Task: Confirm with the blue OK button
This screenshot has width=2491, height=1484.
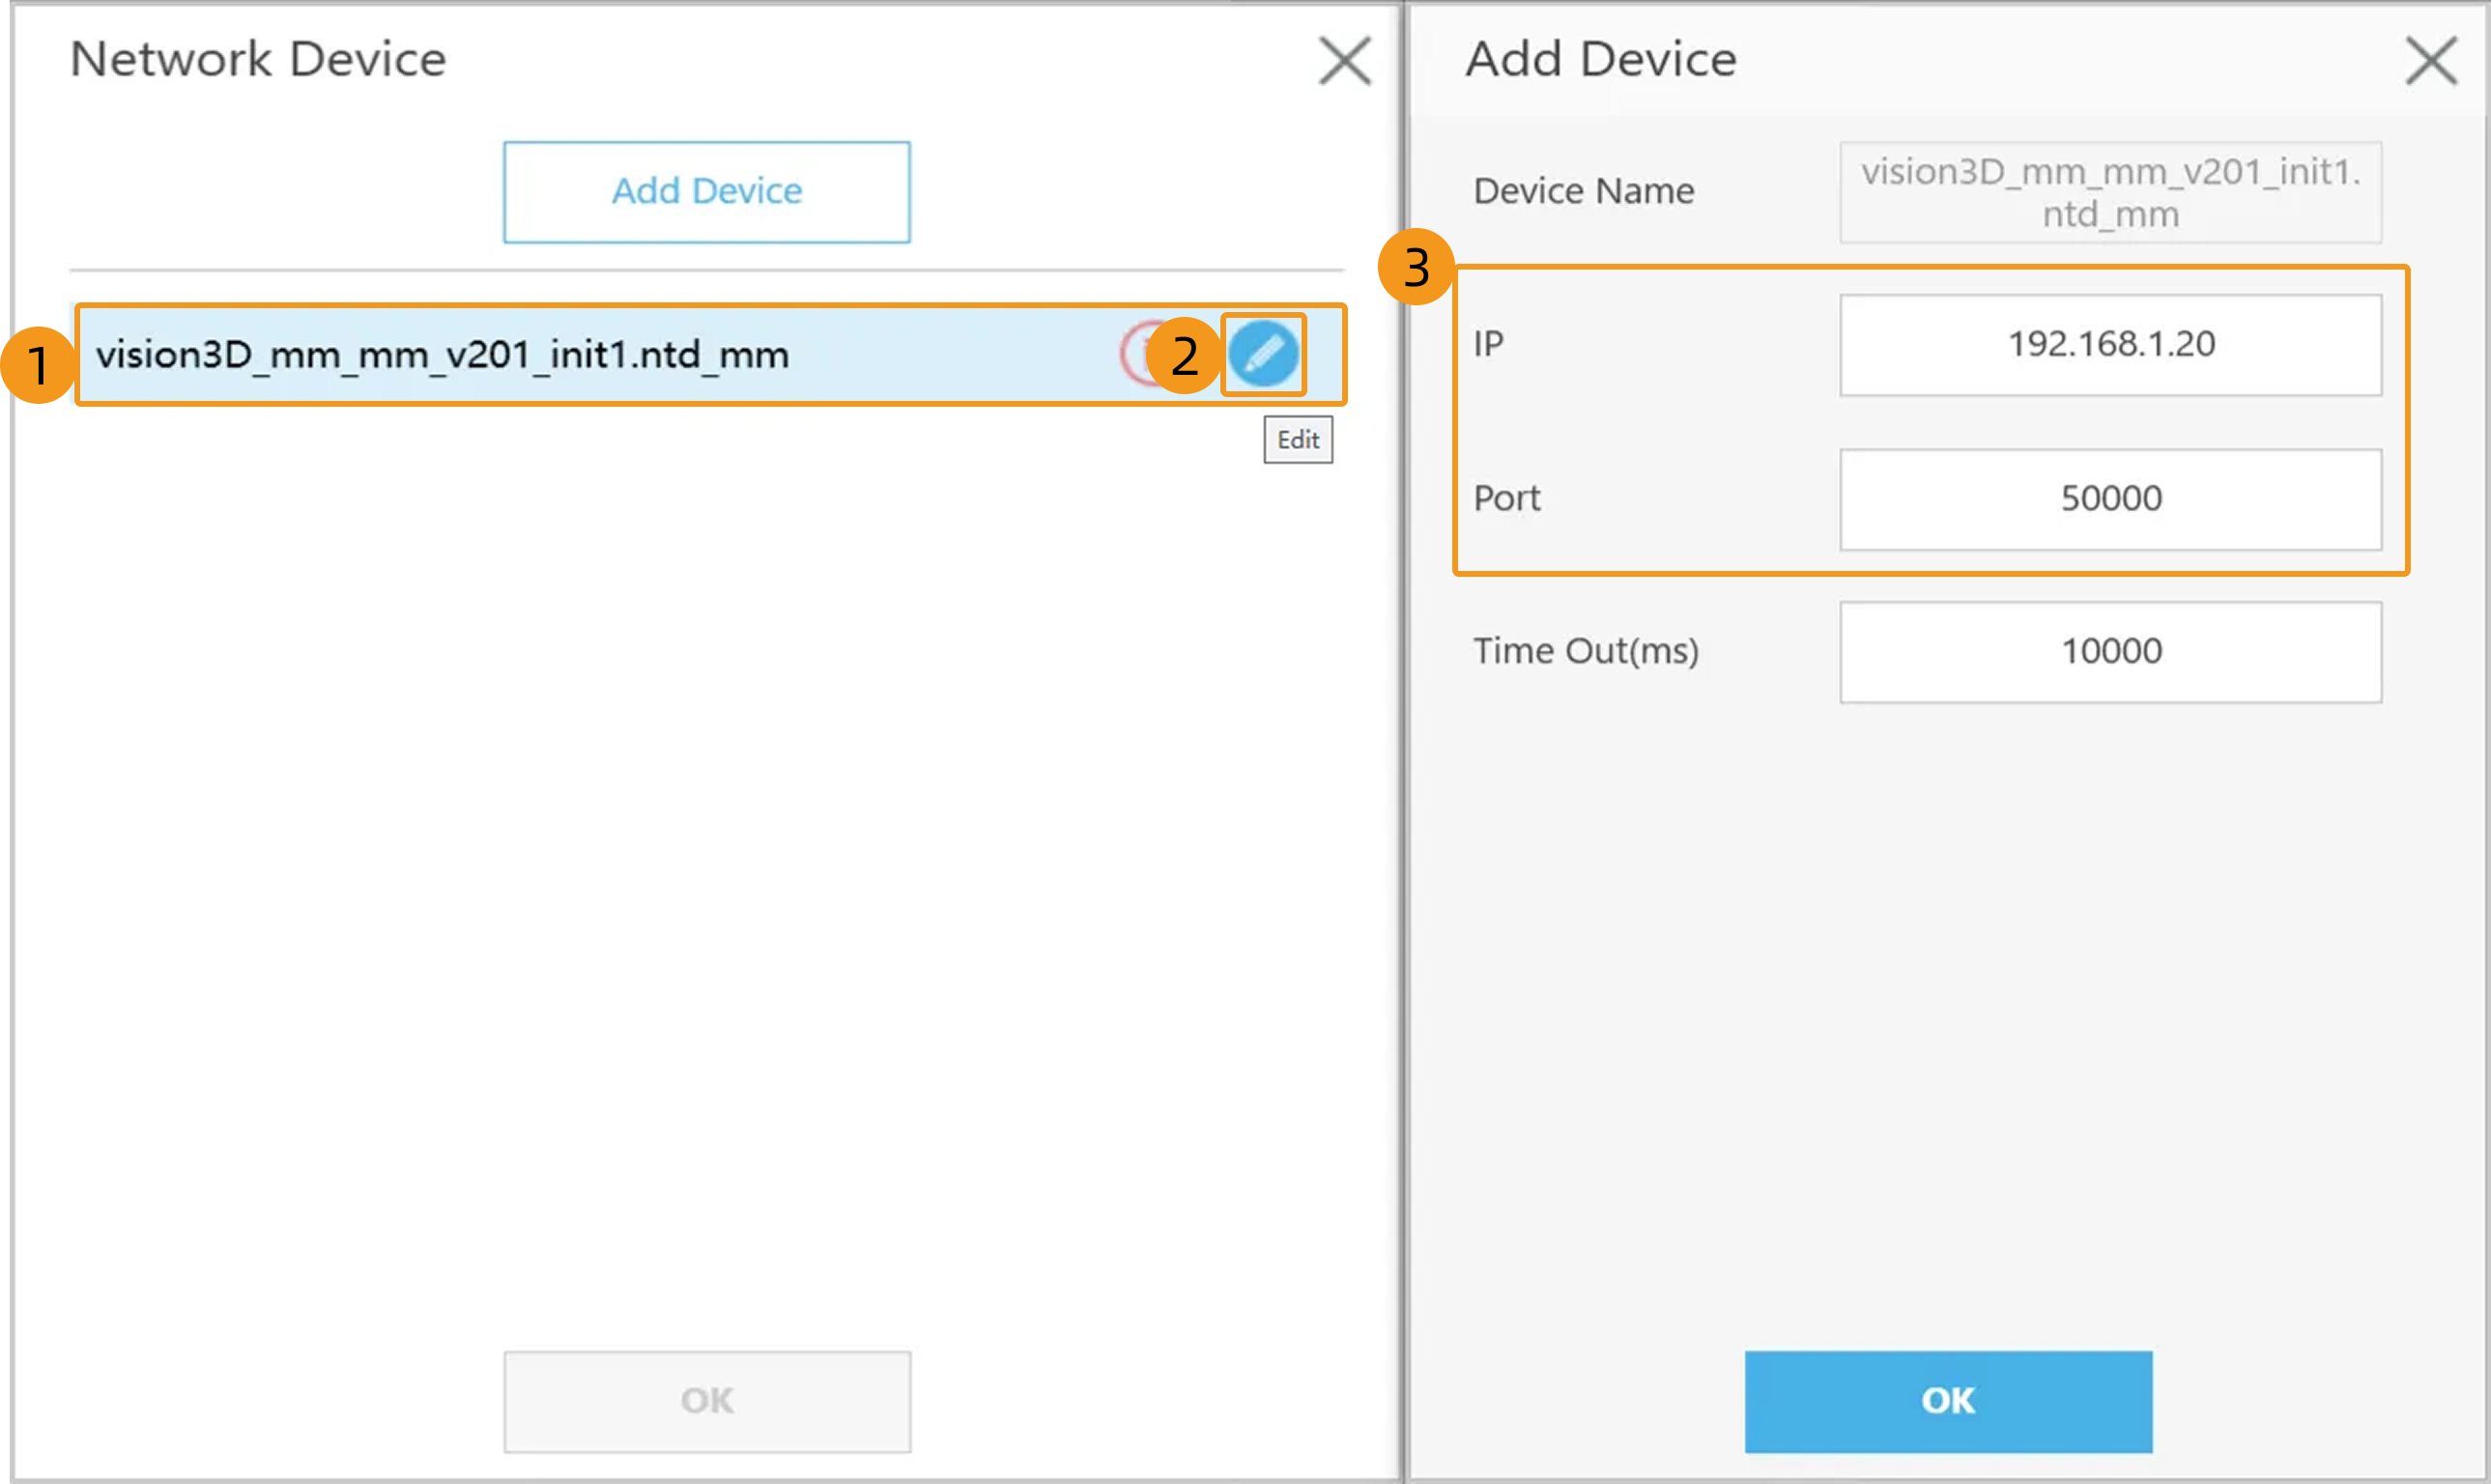Action: pos(1947,1400)
